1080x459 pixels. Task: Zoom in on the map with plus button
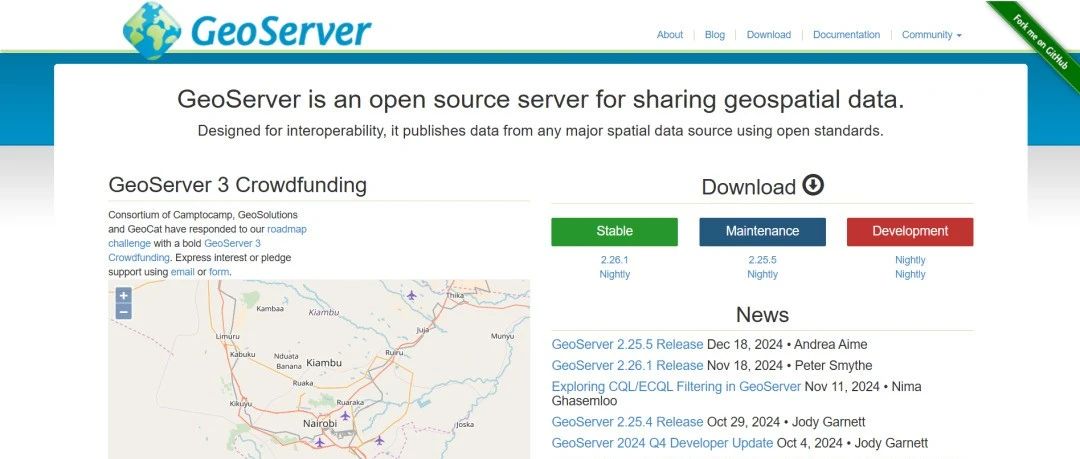tap(123, 296)
